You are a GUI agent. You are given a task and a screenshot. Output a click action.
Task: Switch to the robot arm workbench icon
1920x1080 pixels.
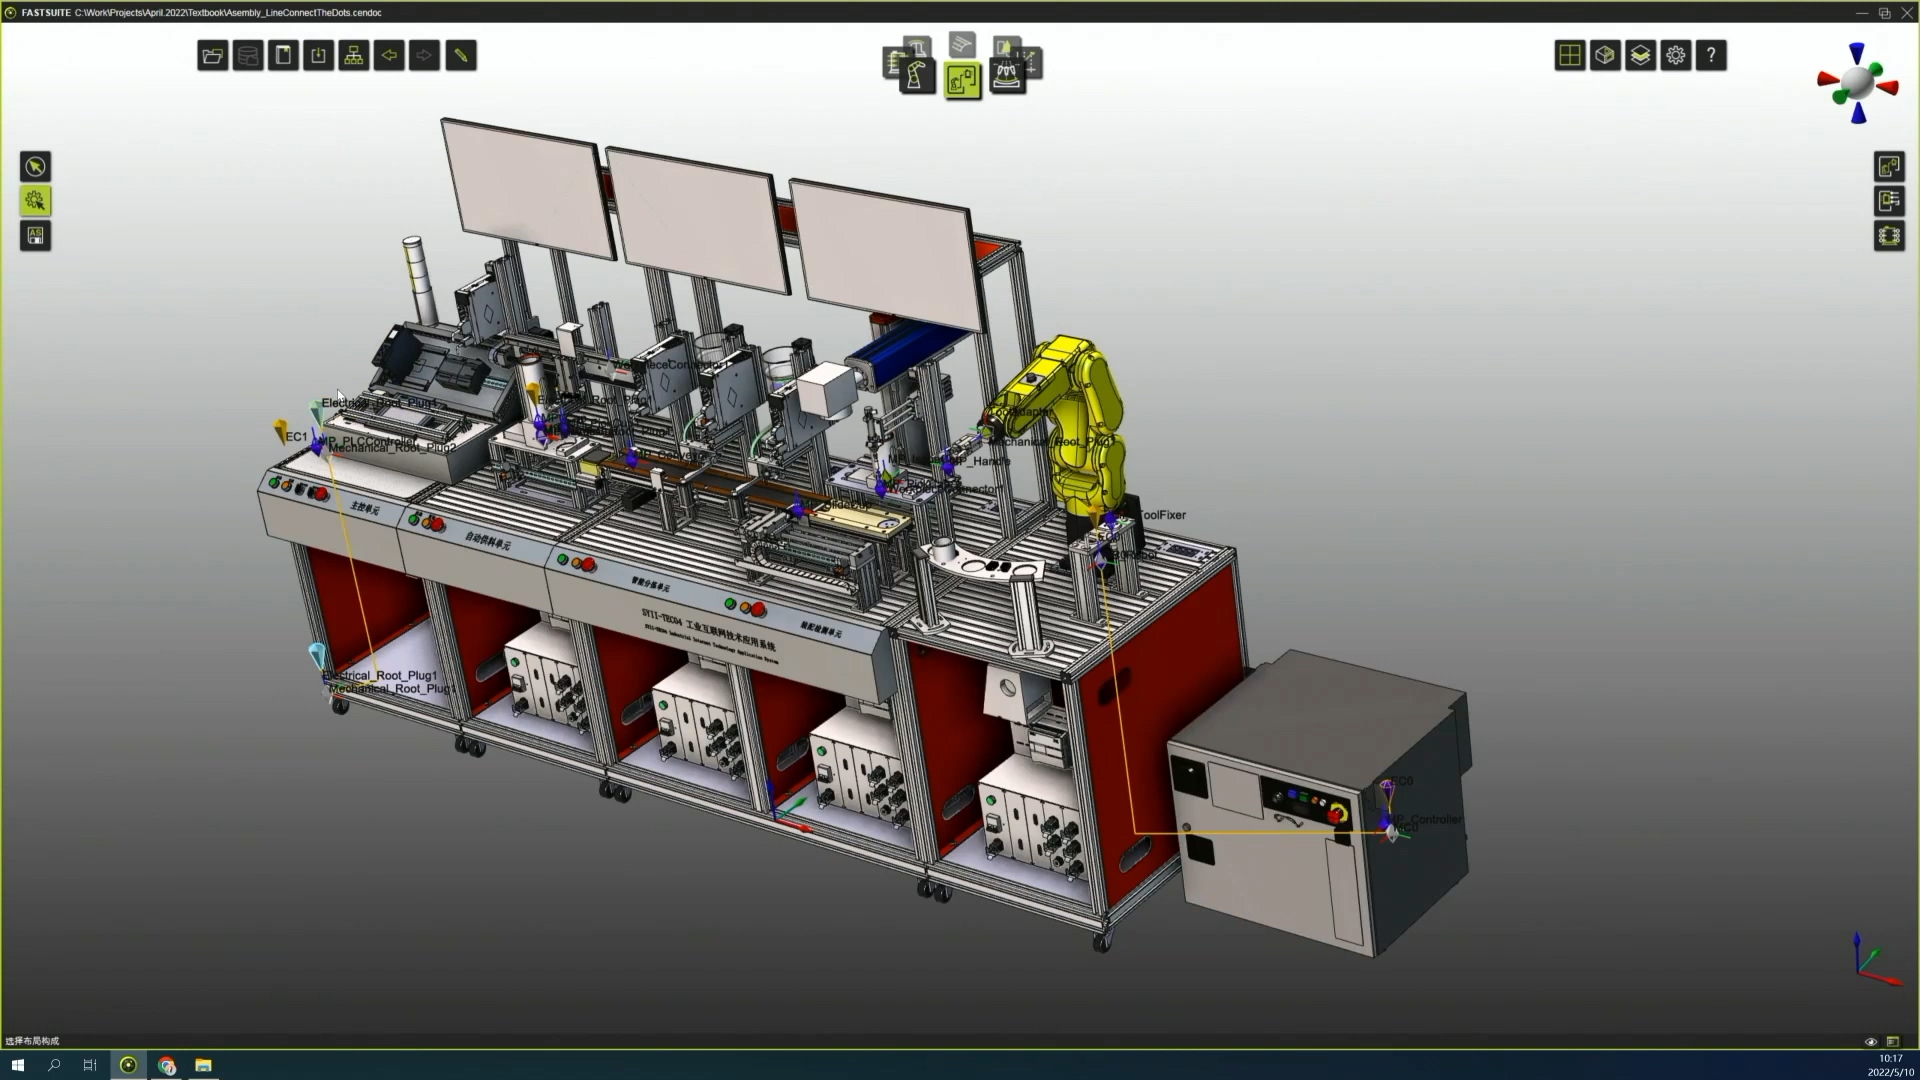click(916, 77)
